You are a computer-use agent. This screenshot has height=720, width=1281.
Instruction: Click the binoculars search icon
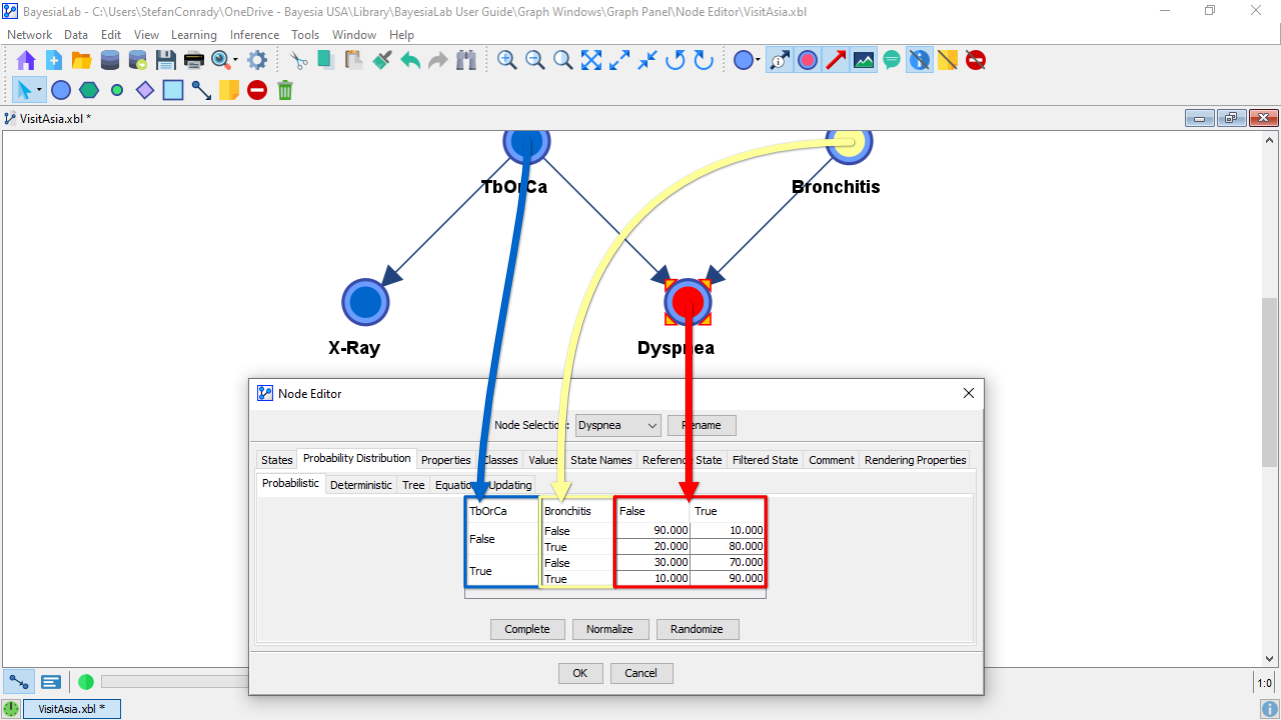(466, 60)
